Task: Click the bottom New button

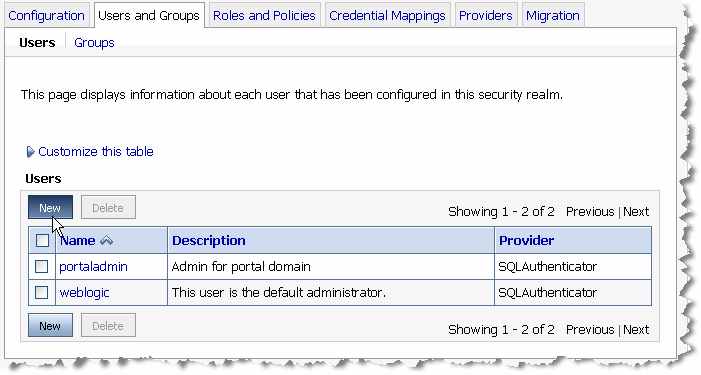Action: 50,325
